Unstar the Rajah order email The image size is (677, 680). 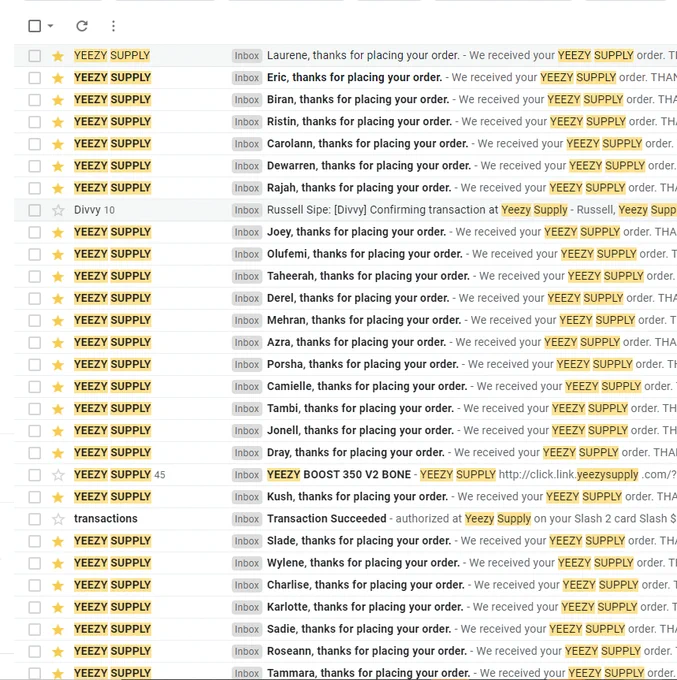tap(58, 188)
